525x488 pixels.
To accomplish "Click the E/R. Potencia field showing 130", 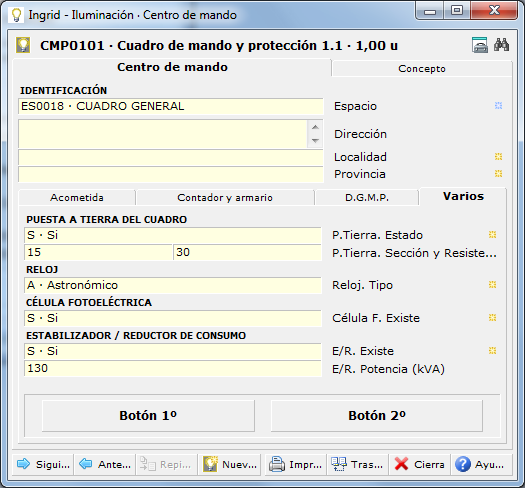I will (173, 368).
